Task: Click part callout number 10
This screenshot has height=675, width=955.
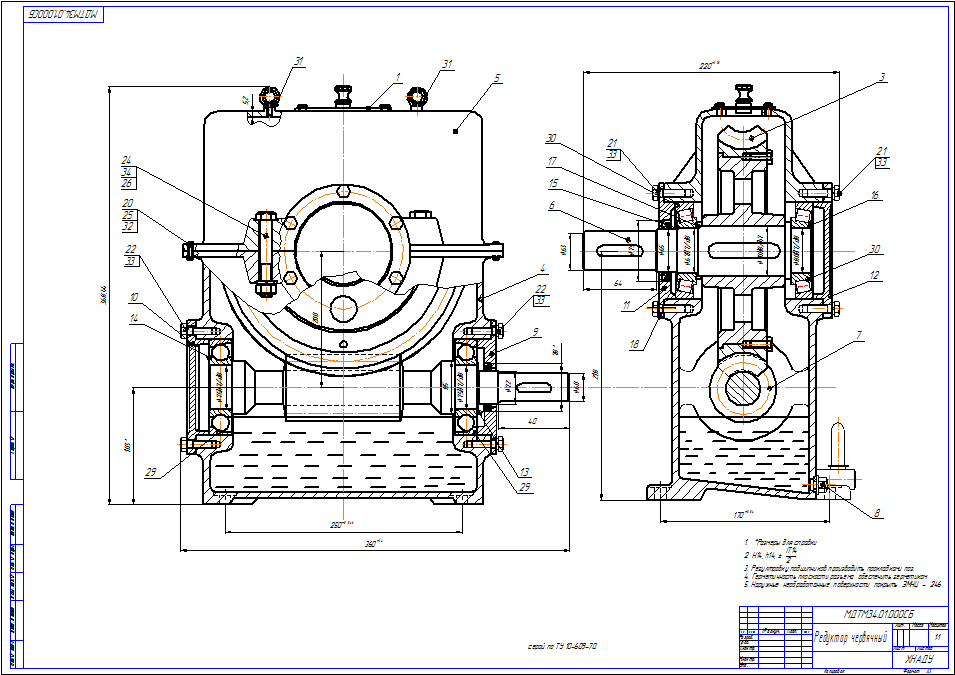Action: coord(133,297)
